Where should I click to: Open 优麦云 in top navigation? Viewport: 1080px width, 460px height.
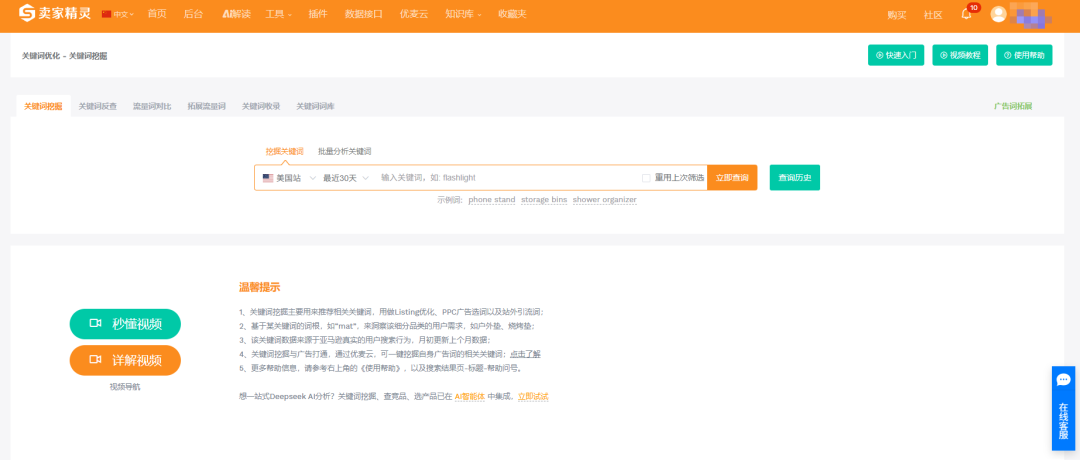[414, 14]
